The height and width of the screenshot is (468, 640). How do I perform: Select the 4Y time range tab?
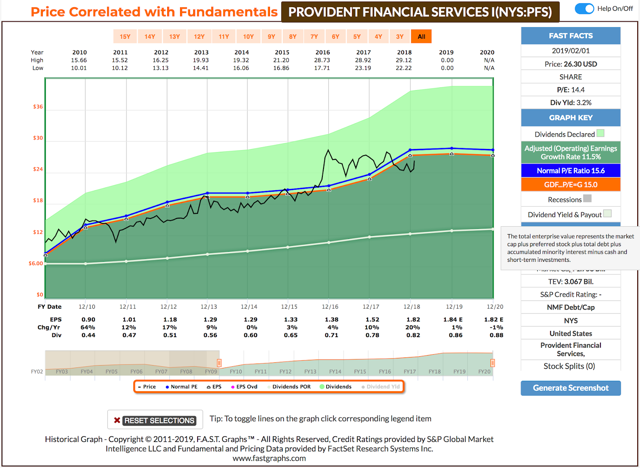(x=378, y=37)
